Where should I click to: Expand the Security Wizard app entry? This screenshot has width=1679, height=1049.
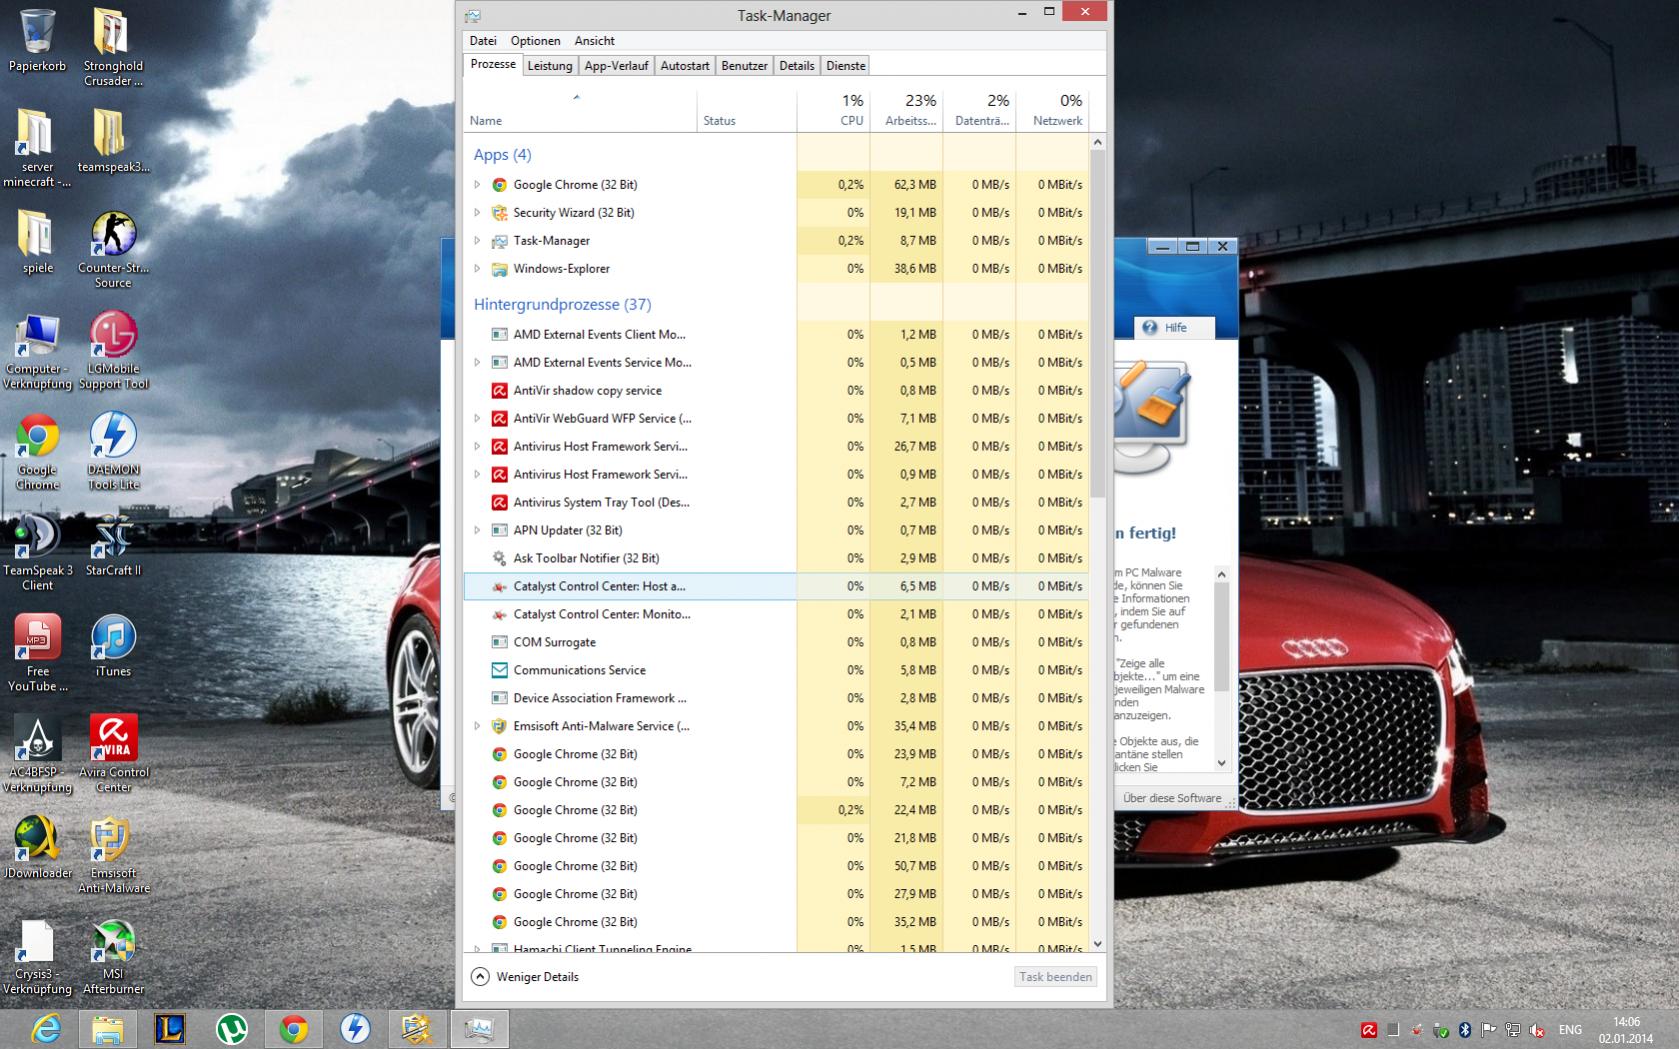(x=477, y=213)
